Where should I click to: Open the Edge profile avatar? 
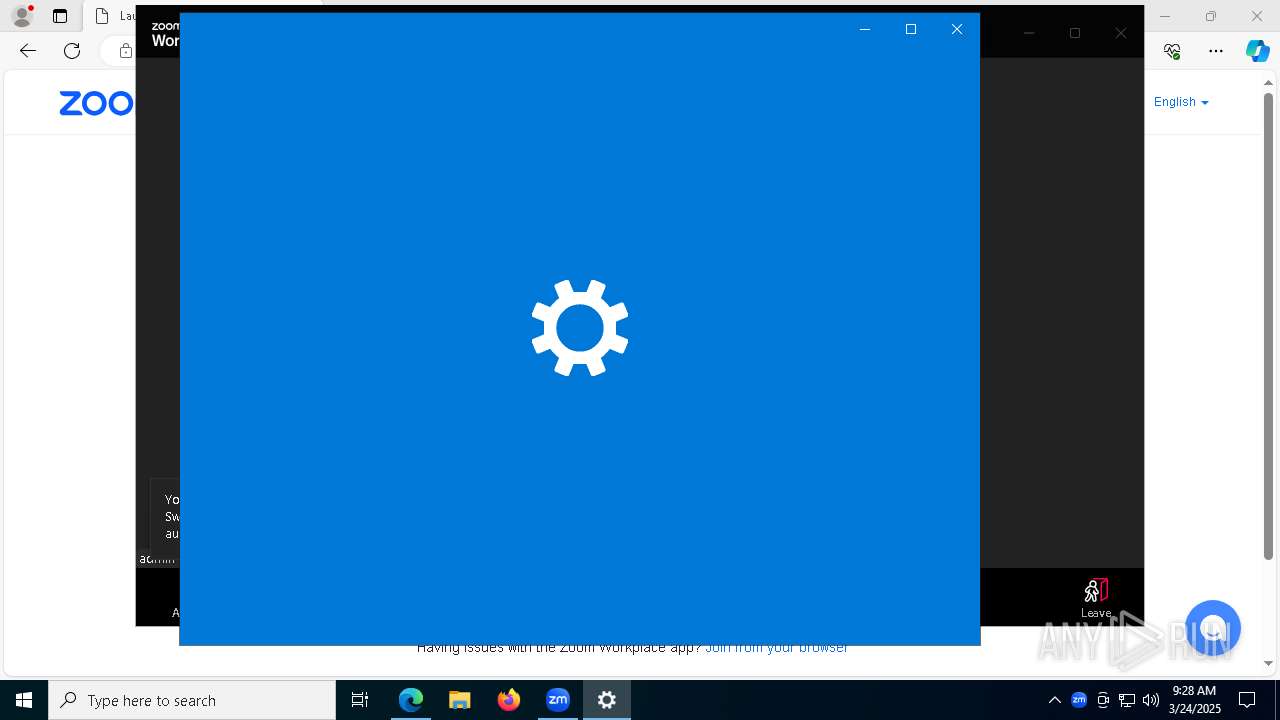[x=21, y=16]
